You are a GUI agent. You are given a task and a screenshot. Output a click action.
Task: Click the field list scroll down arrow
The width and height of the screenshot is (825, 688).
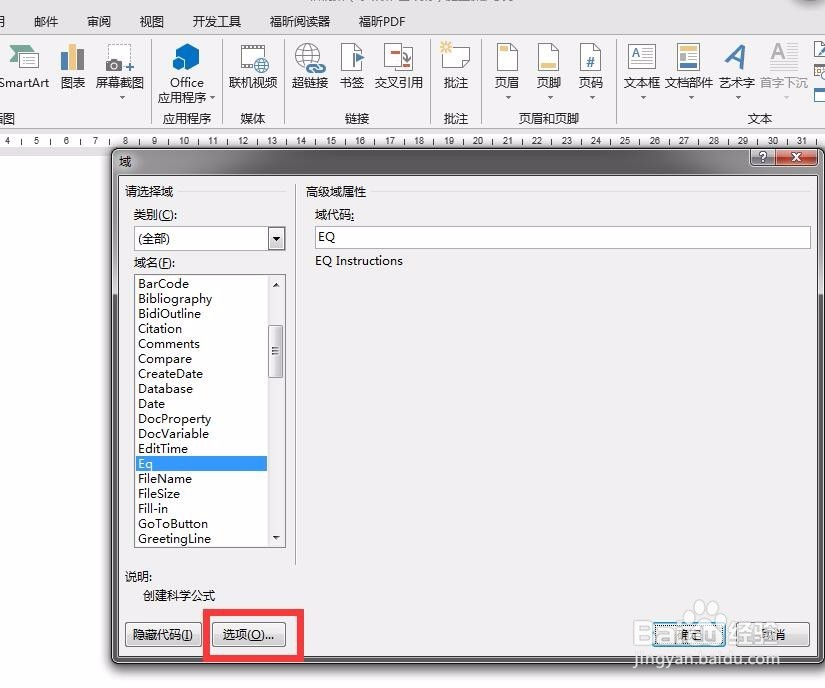coord(276,538)
